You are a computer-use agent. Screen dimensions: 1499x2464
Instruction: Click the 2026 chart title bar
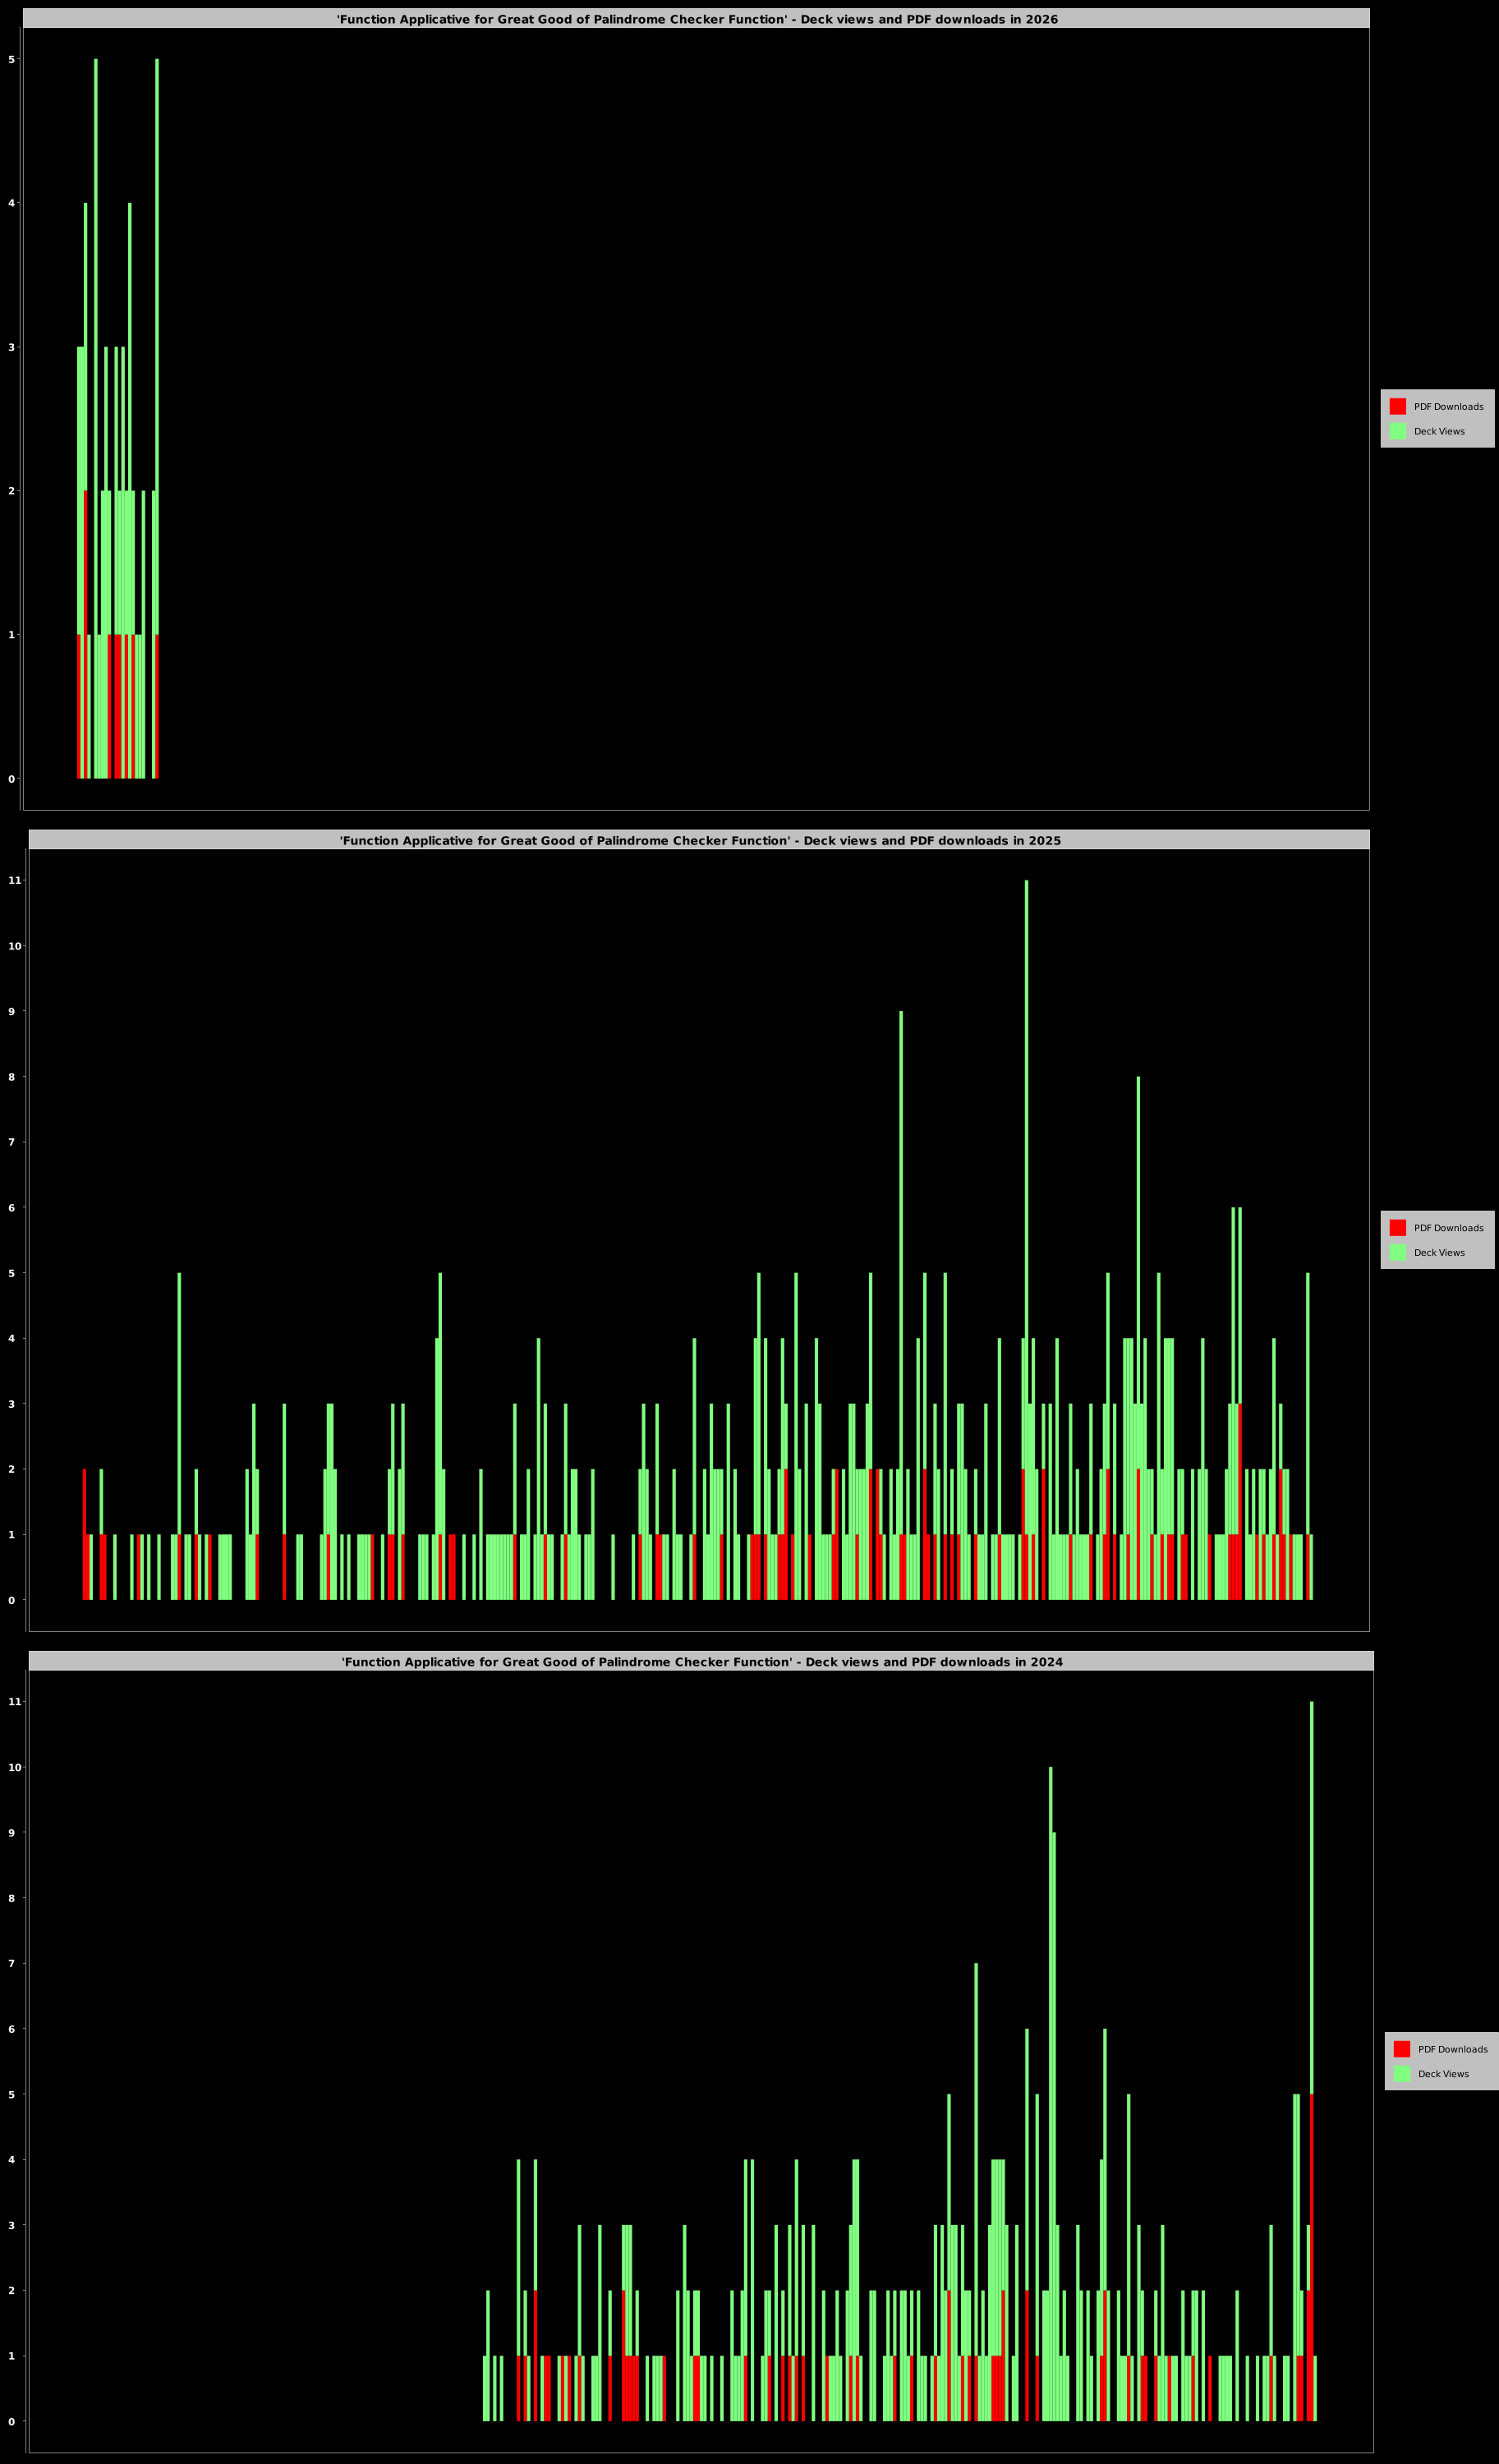(696, 19)
